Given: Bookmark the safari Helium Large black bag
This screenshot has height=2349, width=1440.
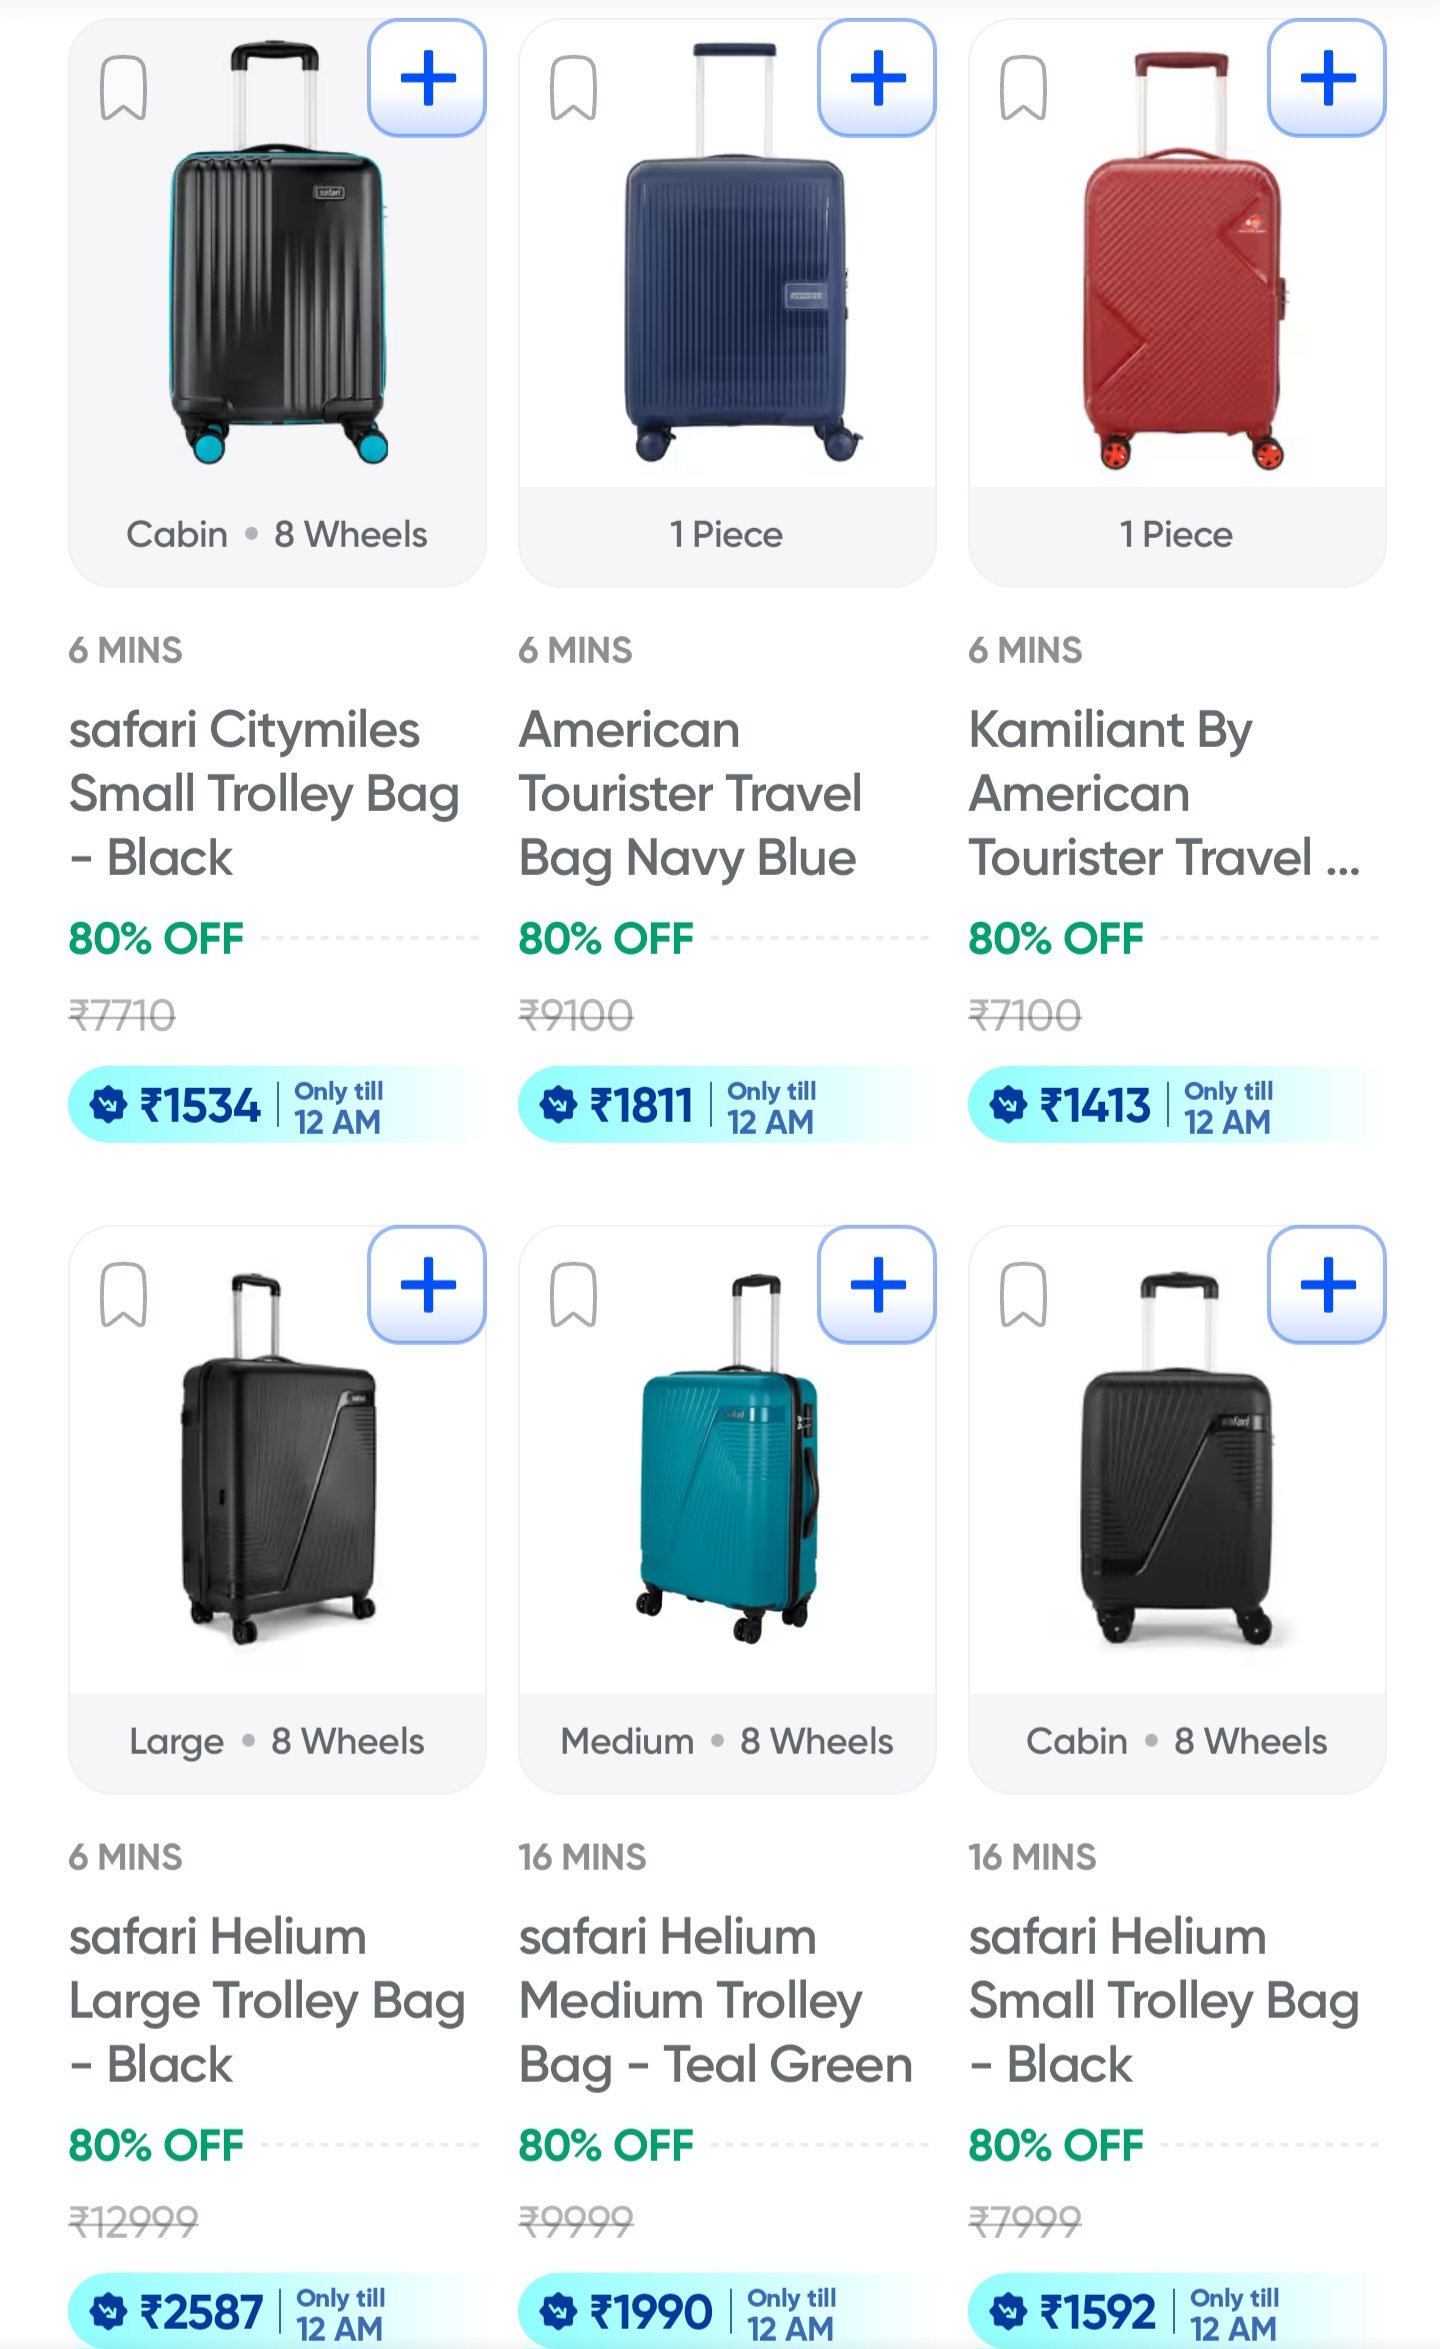Looking at the screenshot, I should [x=124, y=1295].
